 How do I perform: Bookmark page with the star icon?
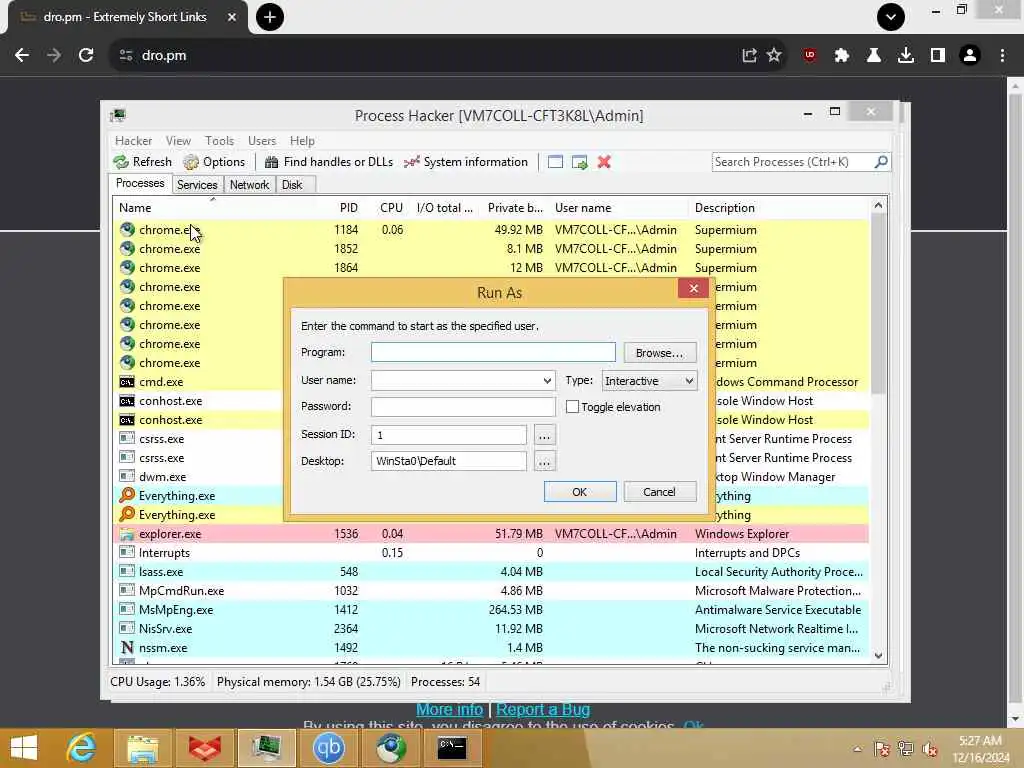(x=774, y=56)
